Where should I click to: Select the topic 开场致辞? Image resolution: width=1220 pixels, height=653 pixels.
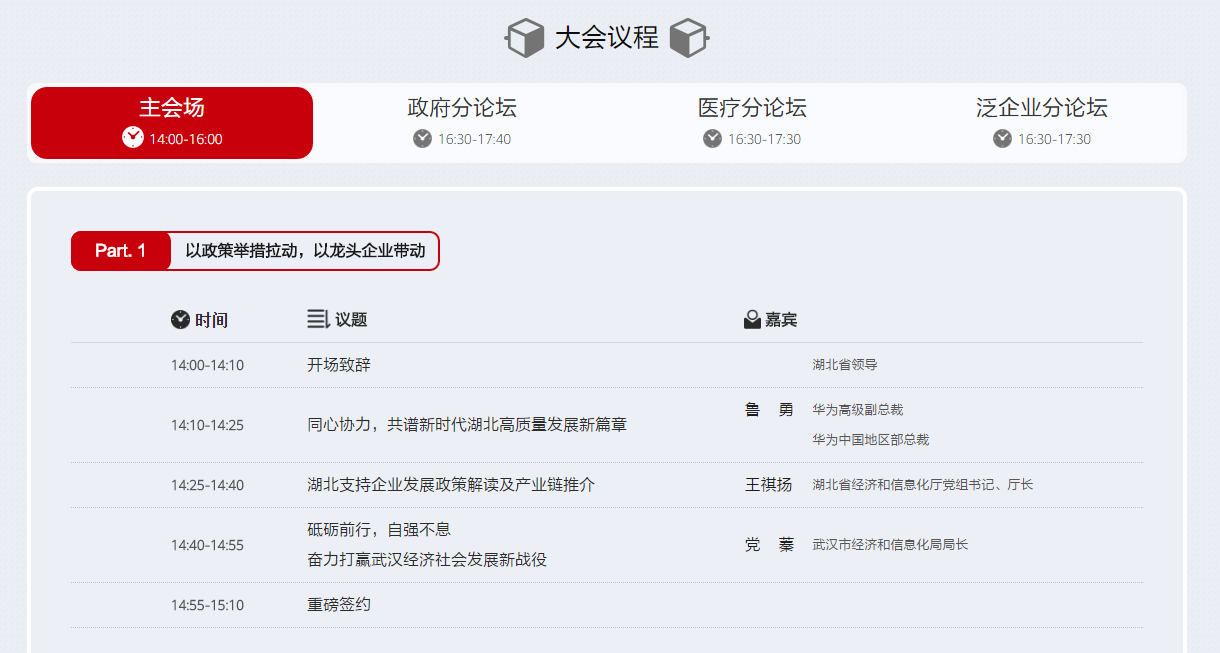[339, 365]
